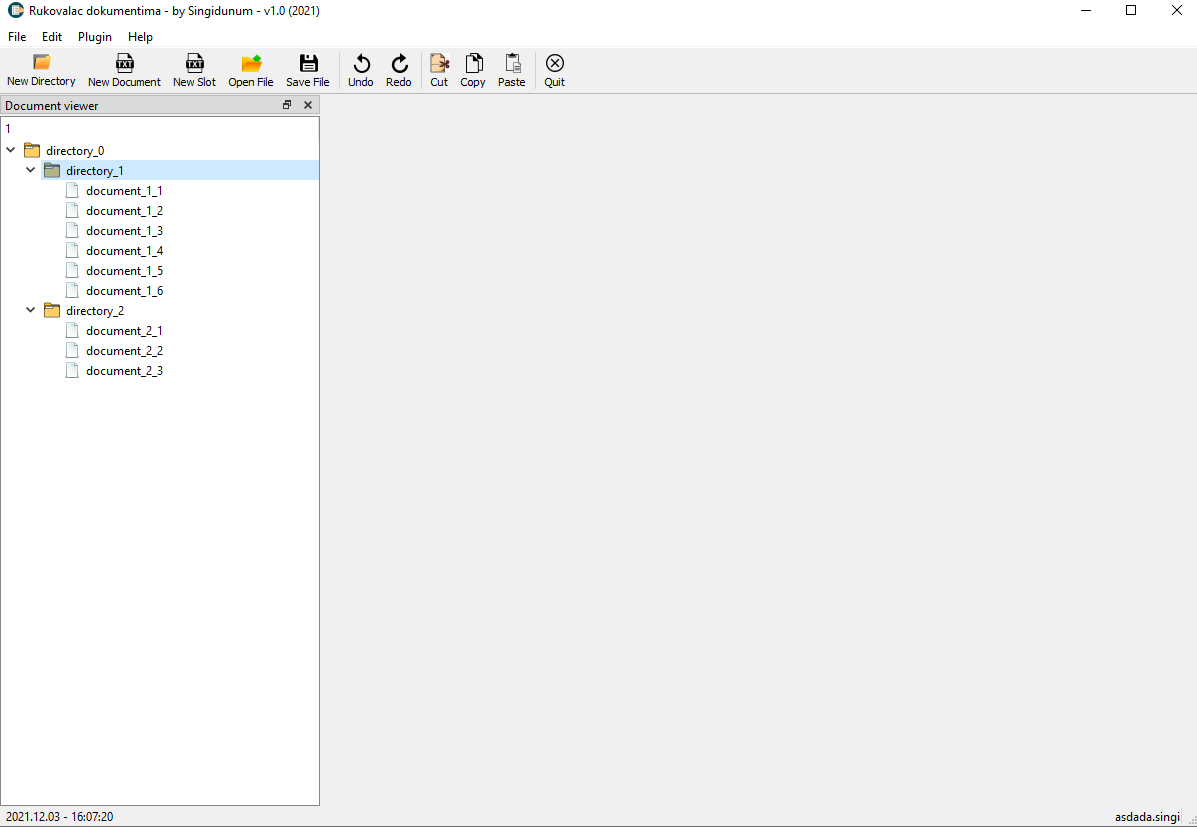The image size is (1197, 827).
Task: Click the New Directory toolbar icon
Action: click(41, 63)
